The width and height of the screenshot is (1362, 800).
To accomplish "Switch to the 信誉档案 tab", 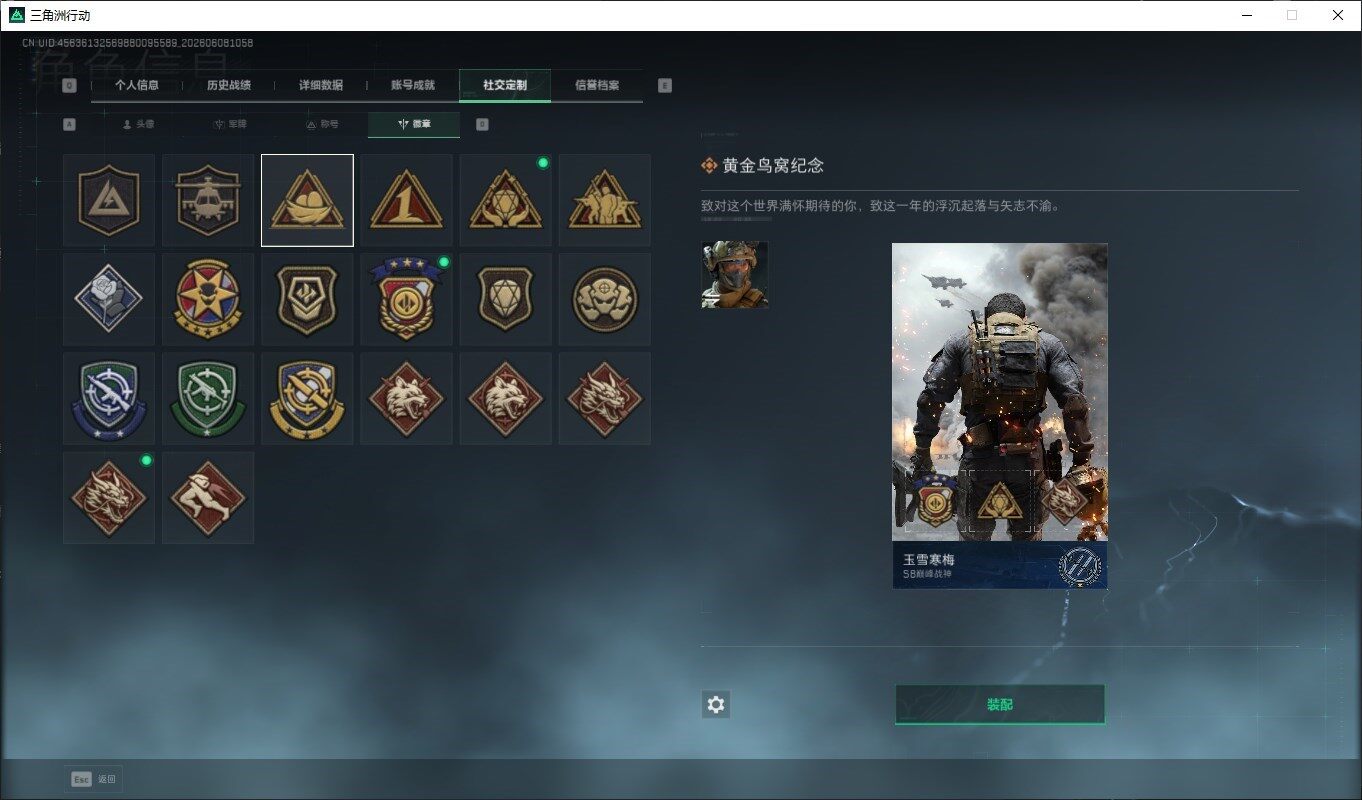I will 597,86.
